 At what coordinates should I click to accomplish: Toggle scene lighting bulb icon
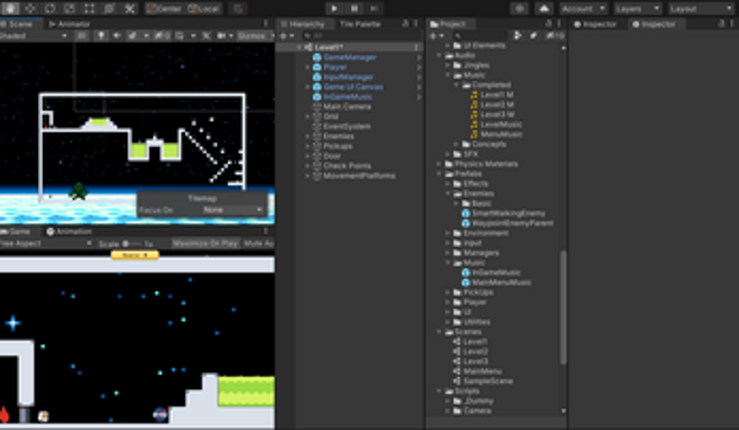[101, 36]
